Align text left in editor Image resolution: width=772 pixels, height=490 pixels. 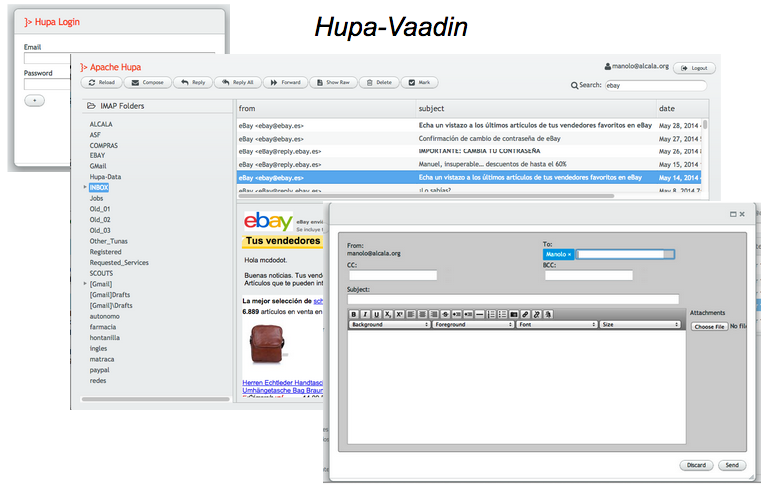(411, 314)
